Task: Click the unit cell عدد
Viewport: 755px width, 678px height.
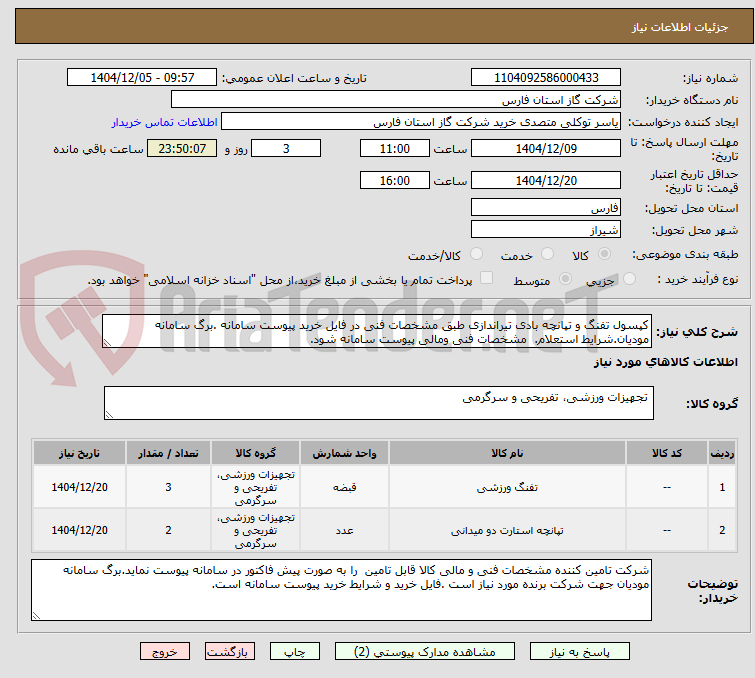Action: (x=344, y=530)
